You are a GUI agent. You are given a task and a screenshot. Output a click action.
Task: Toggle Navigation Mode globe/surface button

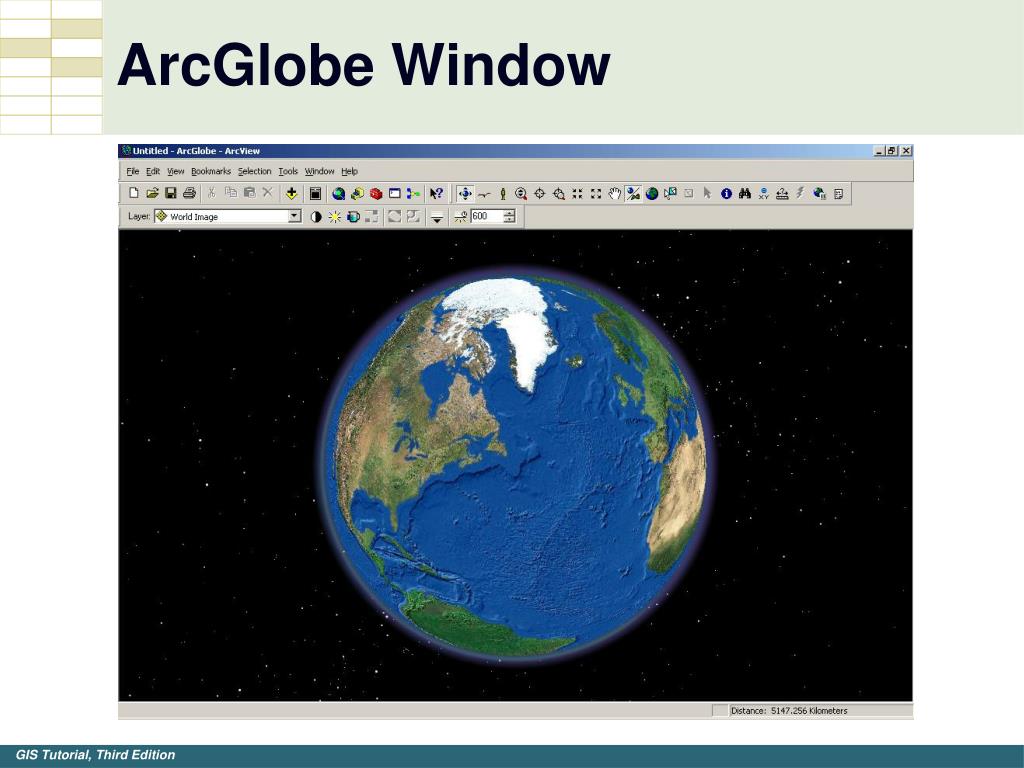coord(633,193)
